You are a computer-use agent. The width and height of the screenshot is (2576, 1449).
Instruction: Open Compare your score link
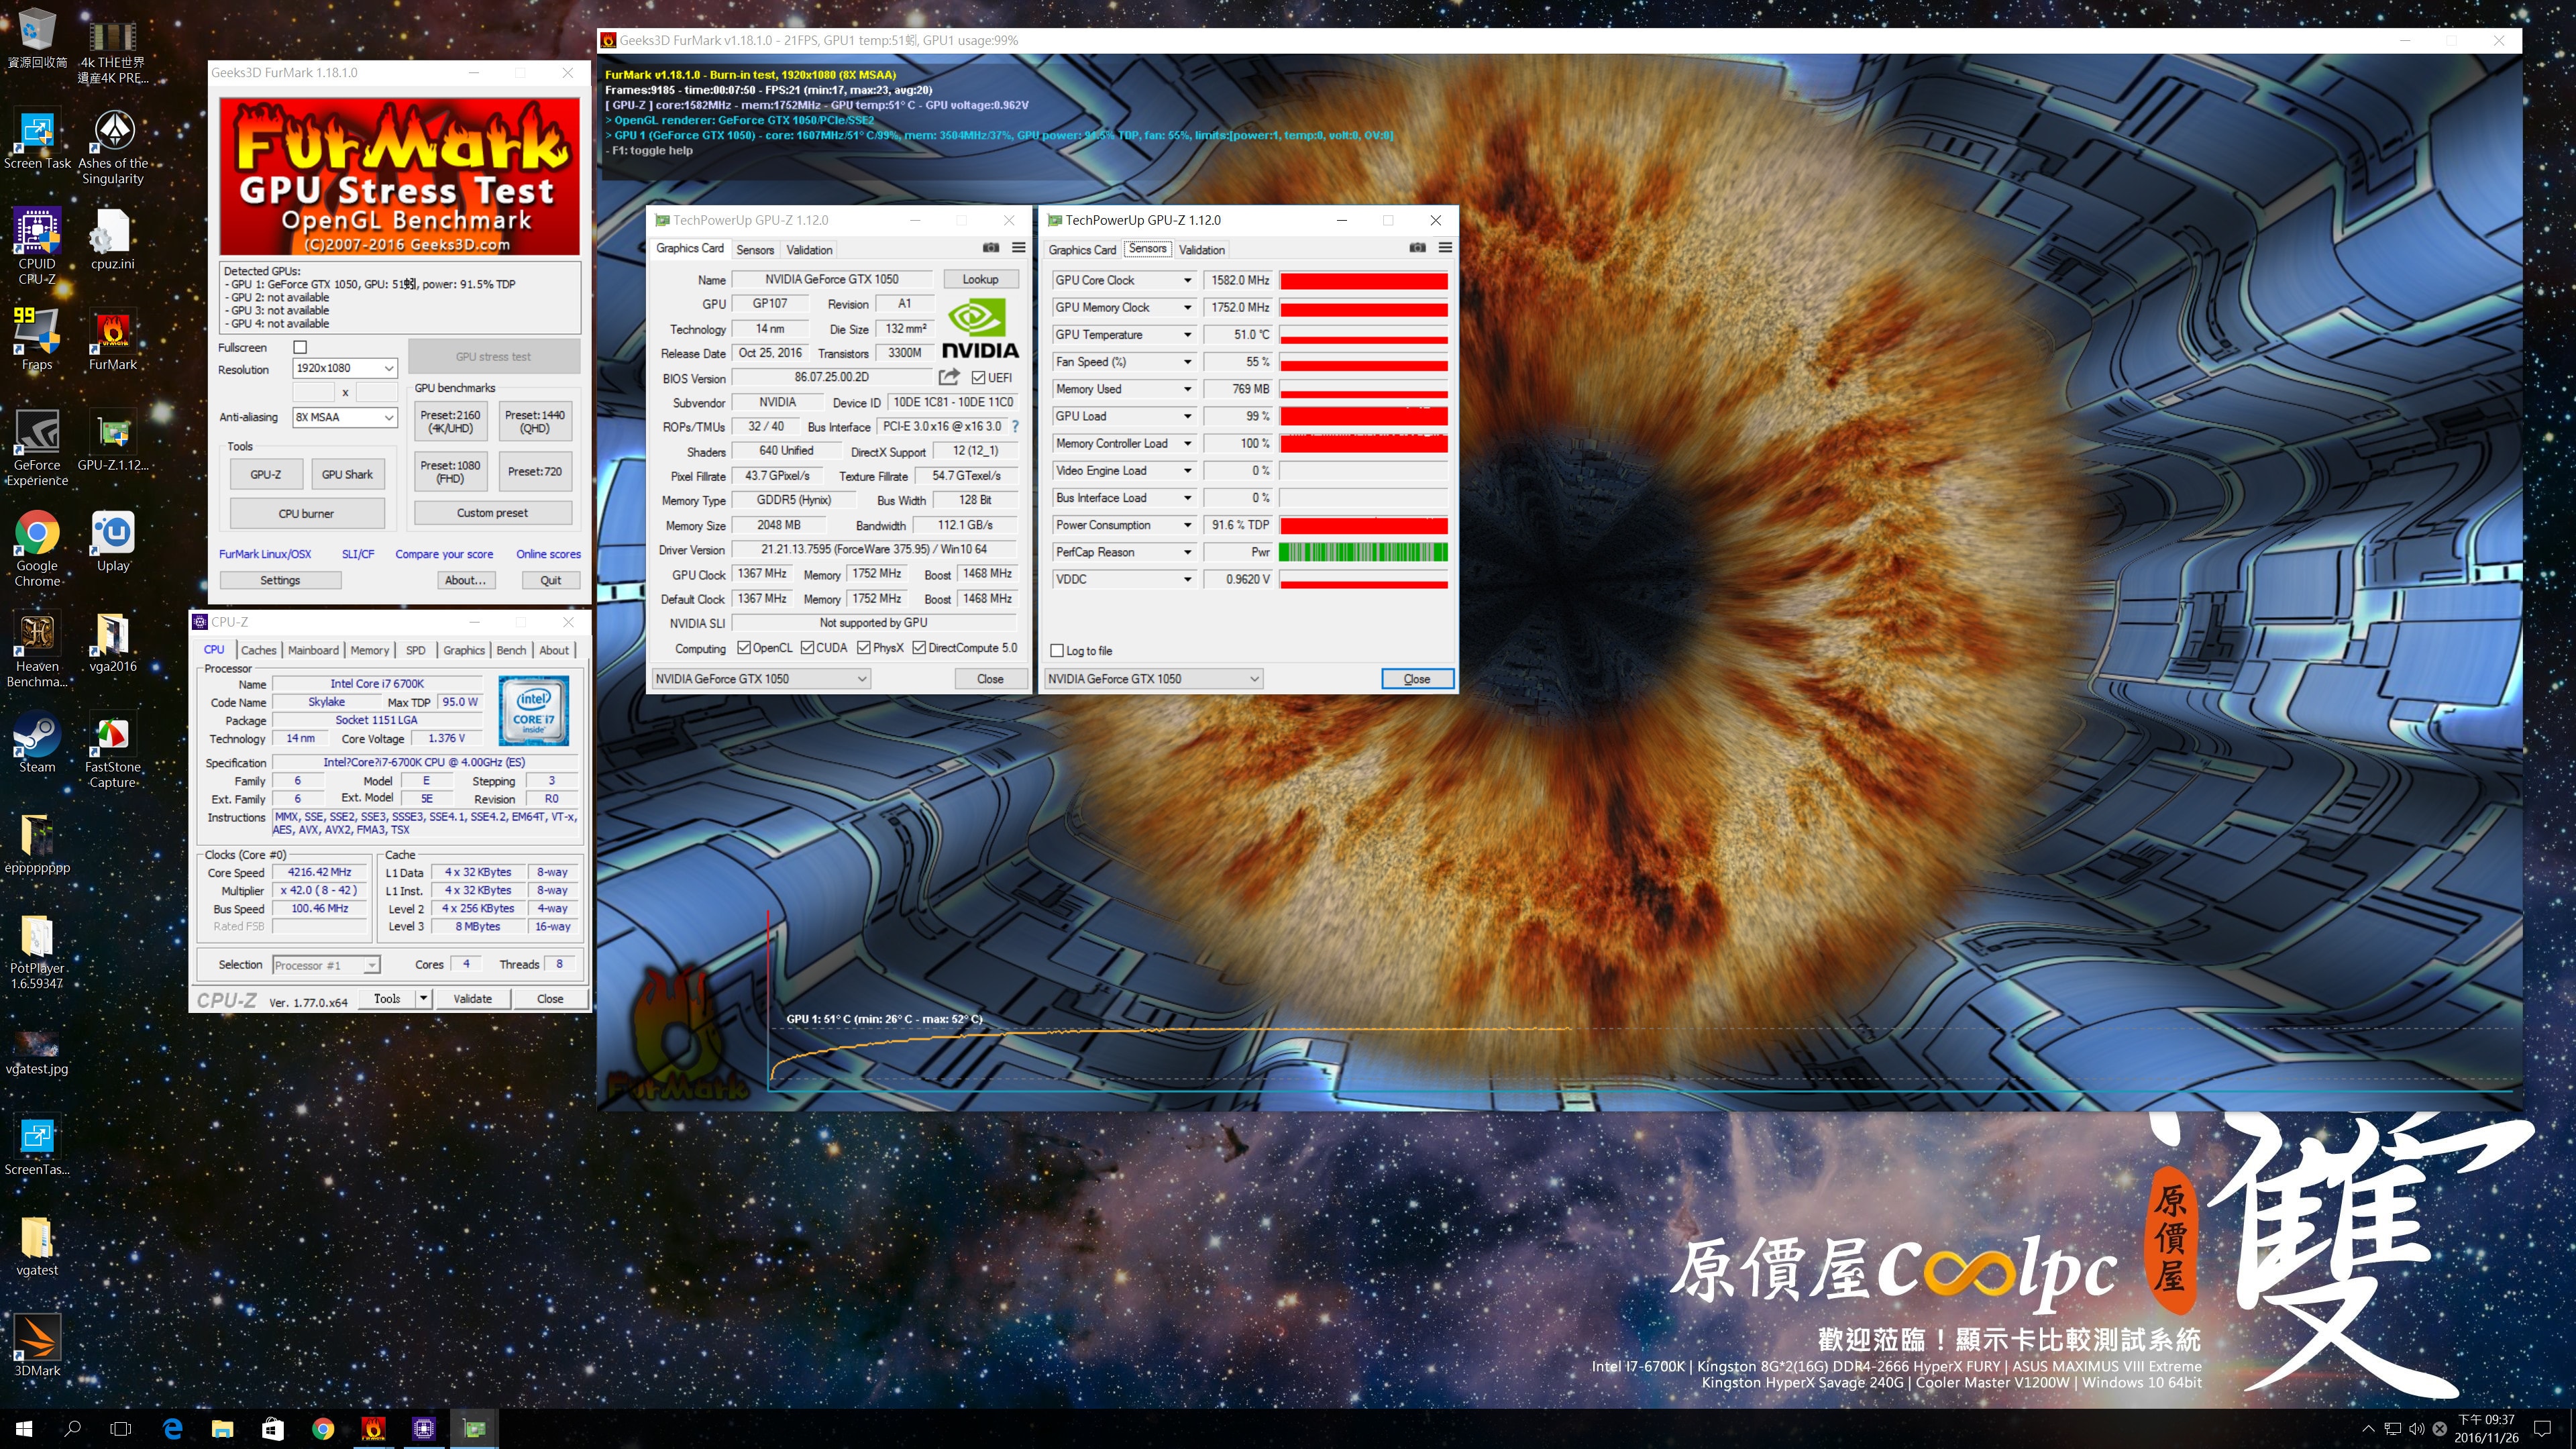pos(443,554)
